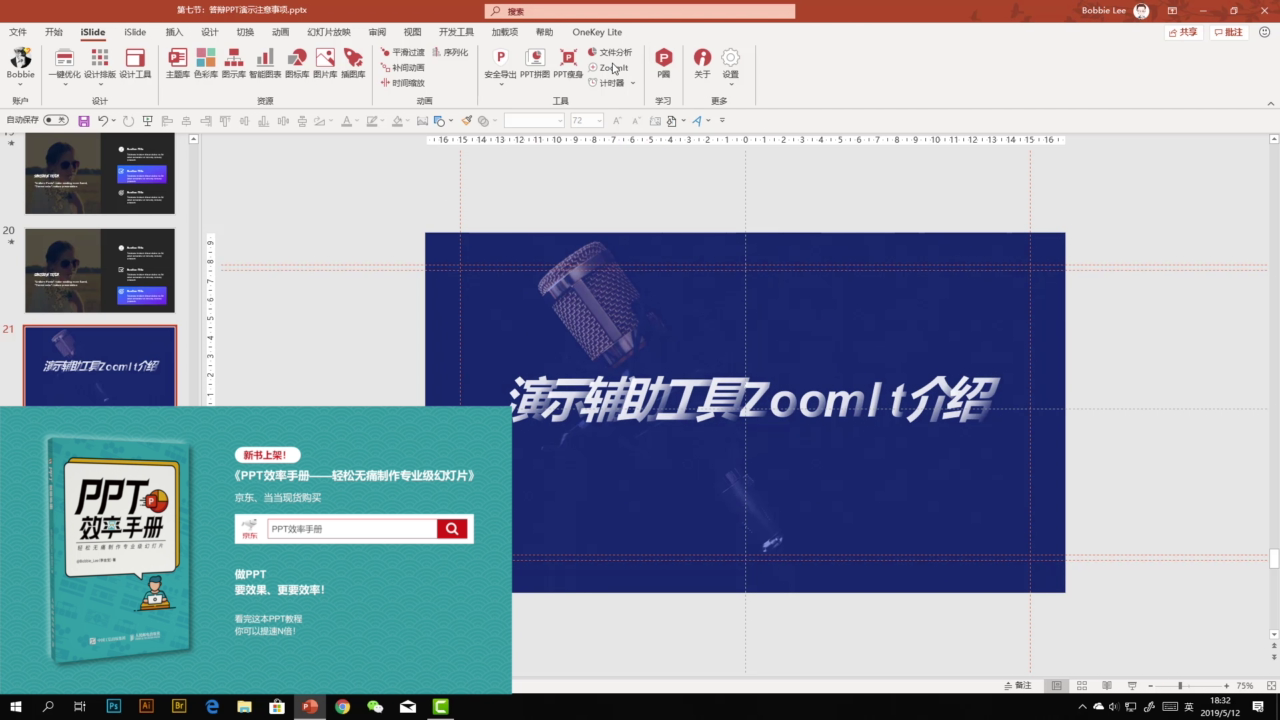Switch to the 开发工具 Developer tab
Screen dimensions: 1280x720
coord(456,32)
